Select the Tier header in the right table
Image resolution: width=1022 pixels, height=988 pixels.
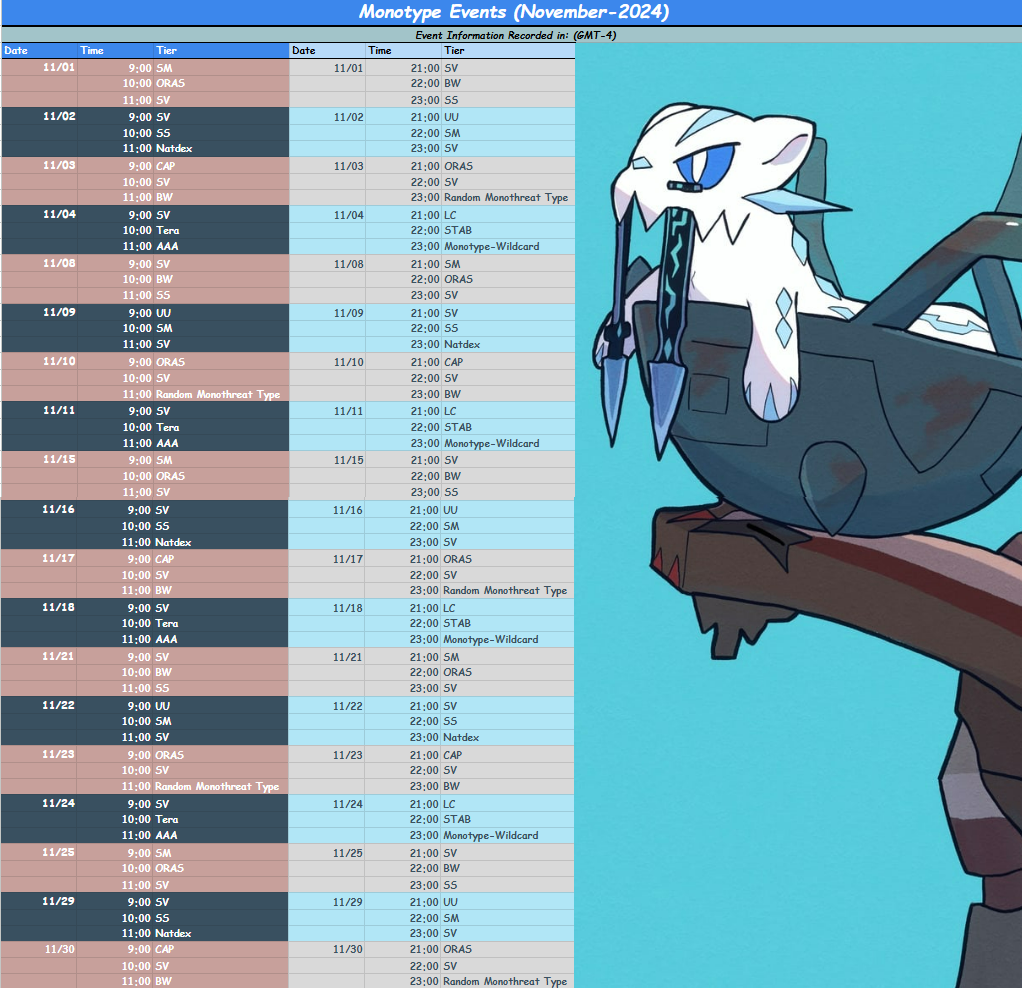pos(508,51)
